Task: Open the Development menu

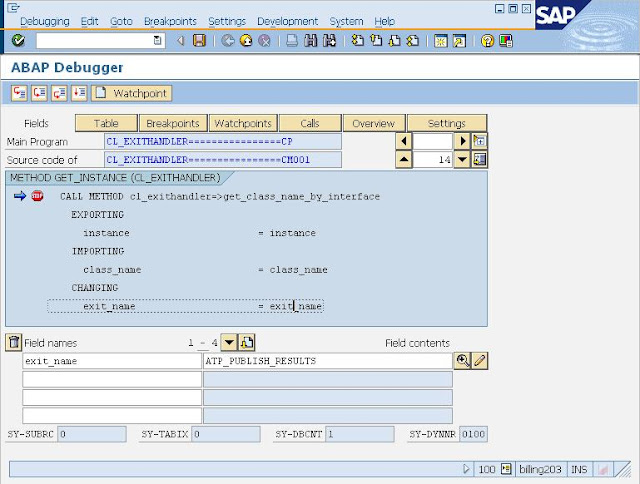Action: pyautogui.click(x=287, y=21)
